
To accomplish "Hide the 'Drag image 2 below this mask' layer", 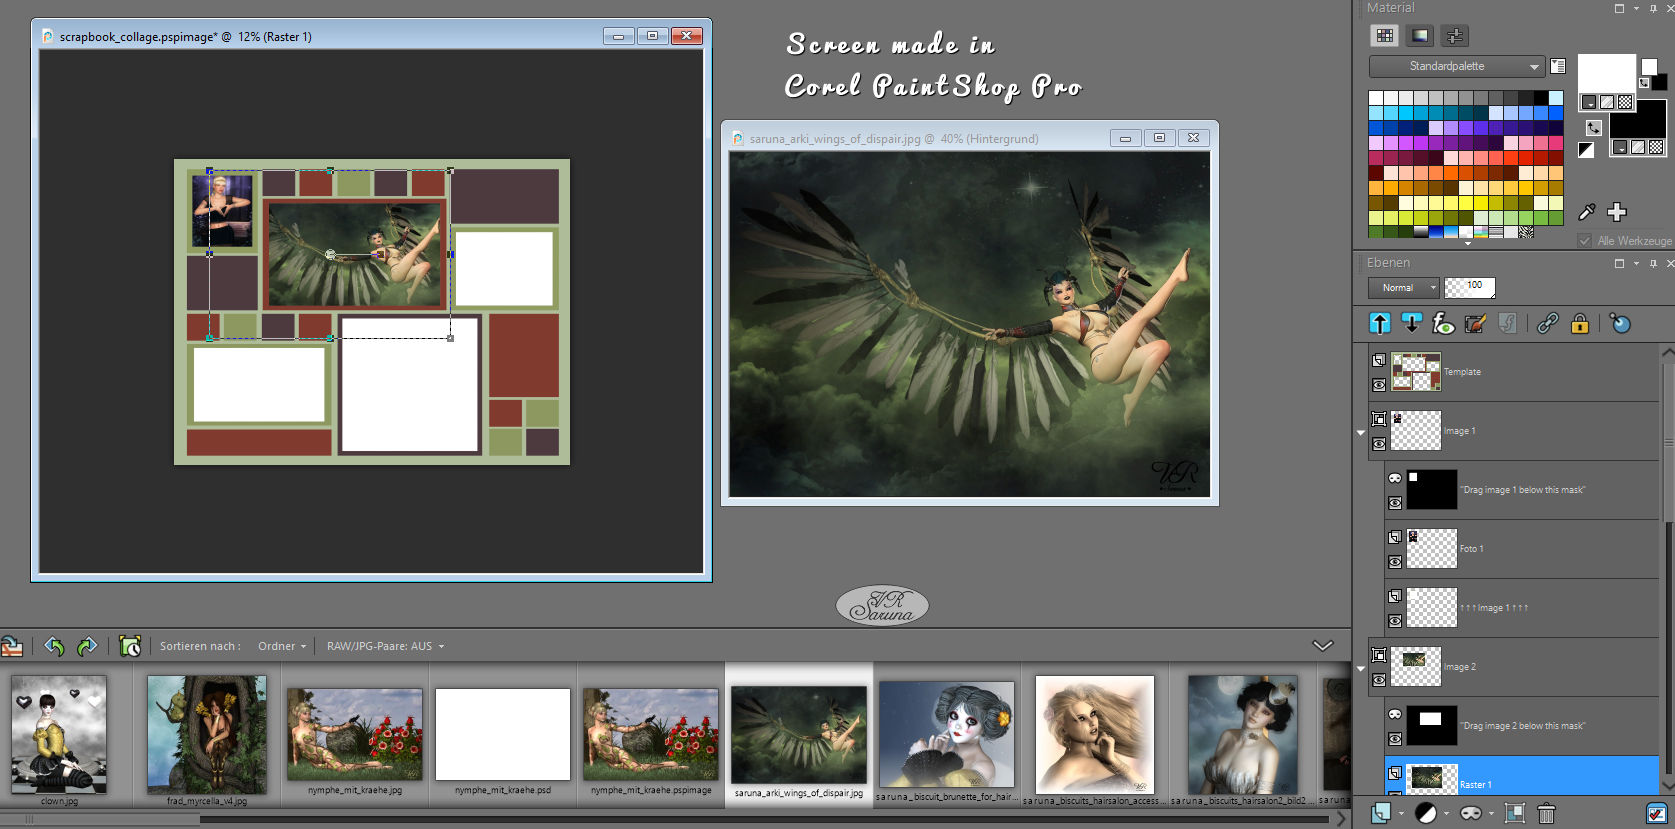I will (1395, 739).
